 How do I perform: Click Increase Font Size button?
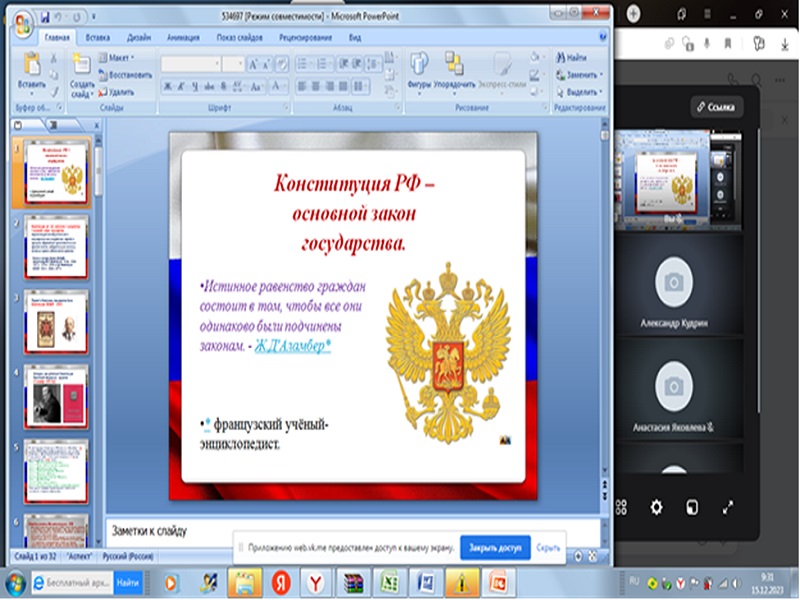(x=253, y=64)
